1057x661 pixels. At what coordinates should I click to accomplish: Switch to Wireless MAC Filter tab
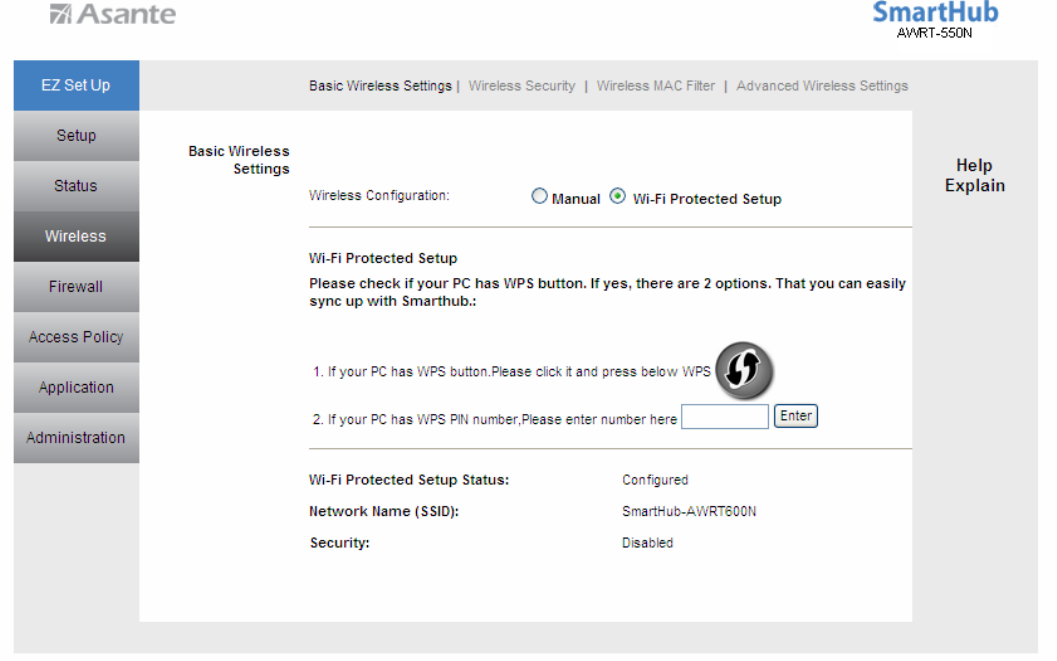tap(655, 86)
